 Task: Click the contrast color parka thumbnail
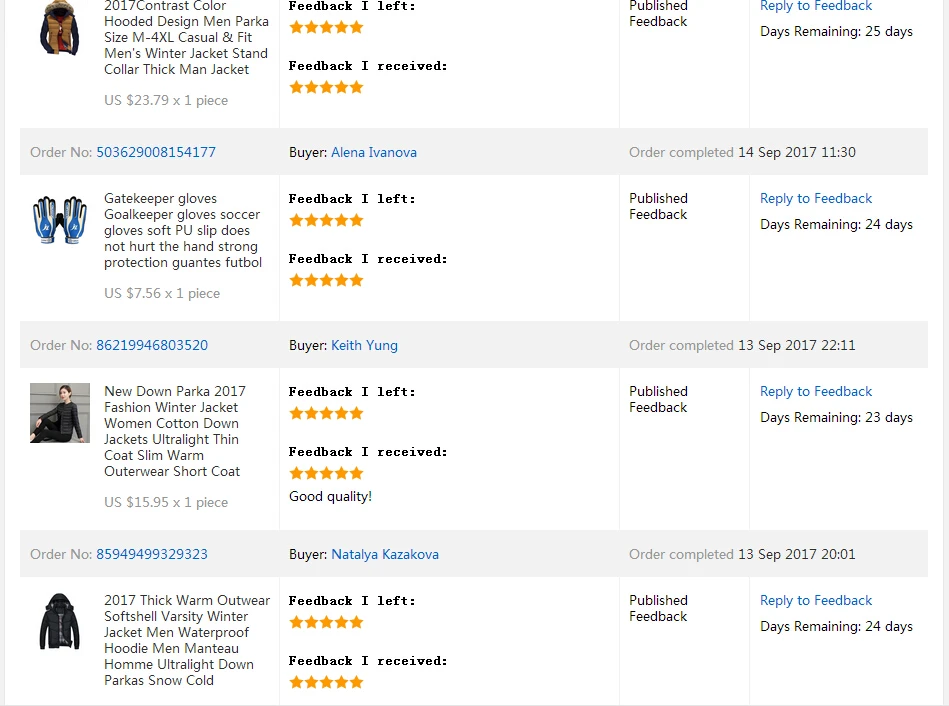coord(59,28)
